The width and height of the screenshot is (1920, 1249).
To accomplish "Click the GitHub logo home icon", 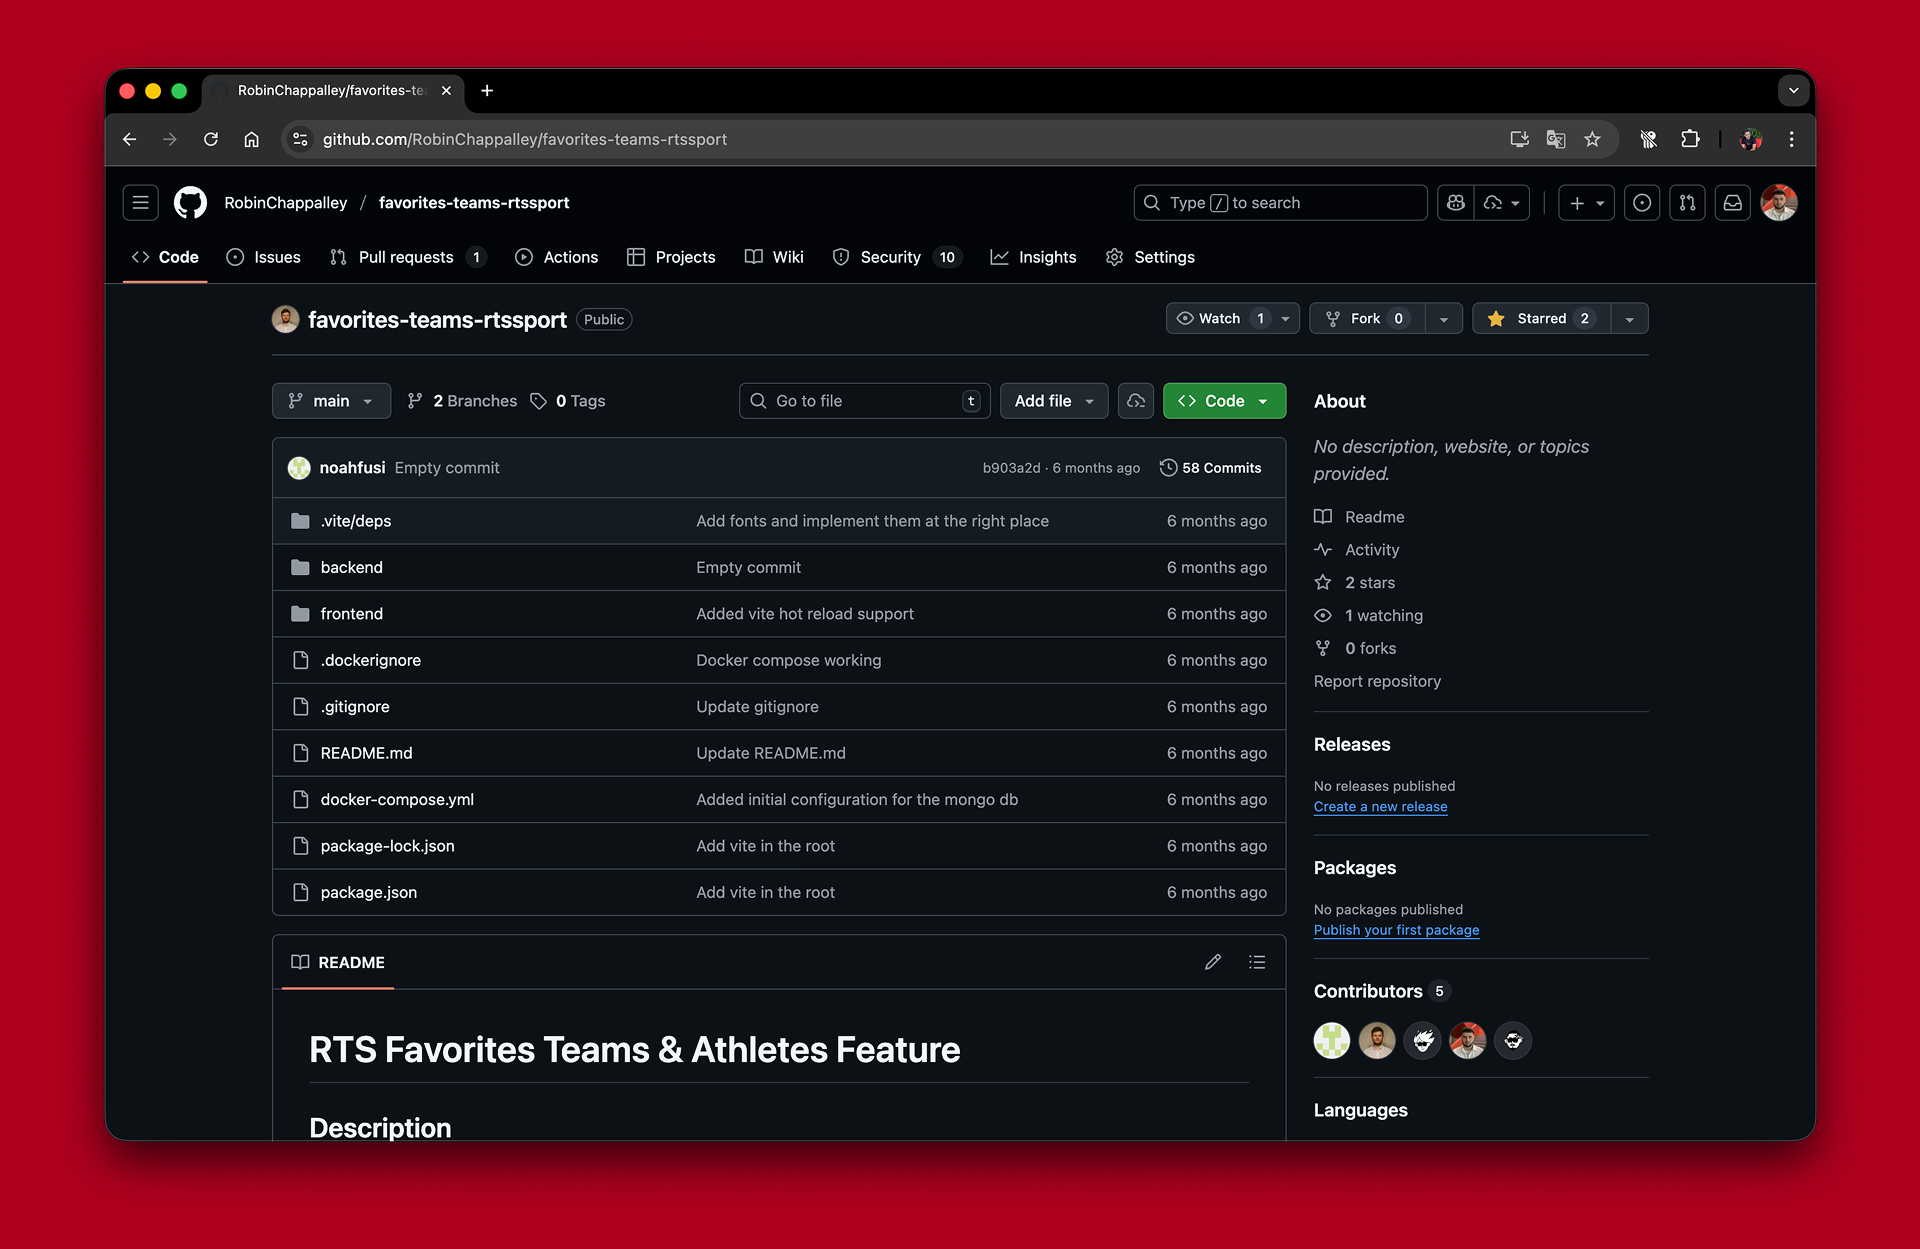I will 190,203.
